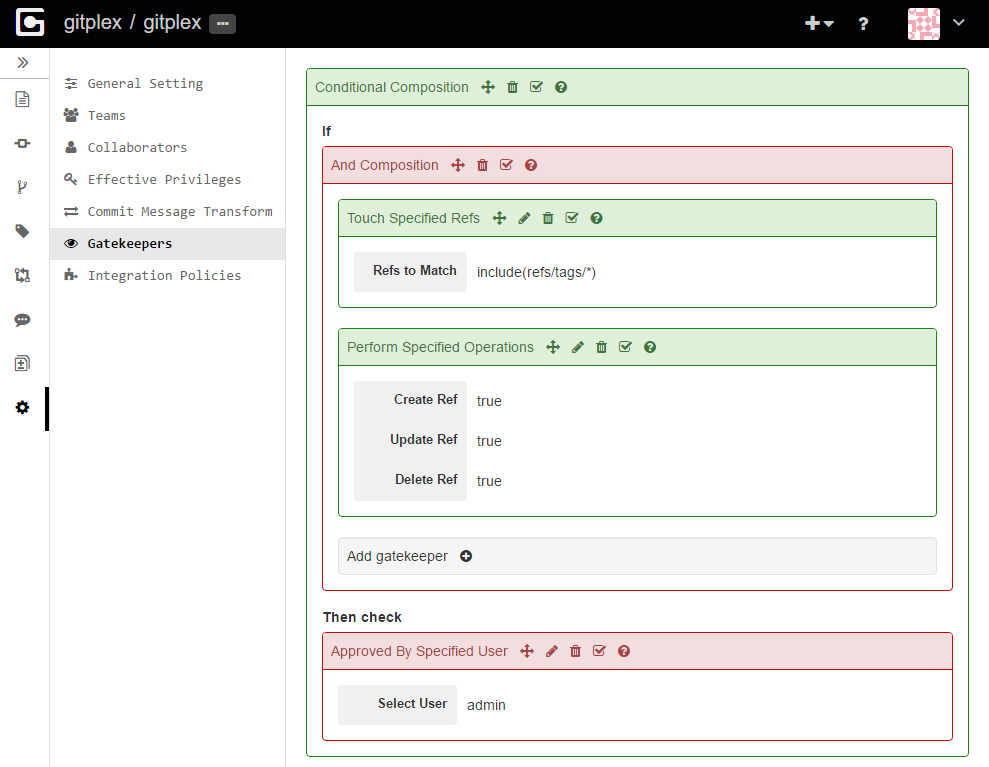Open the gitplex account link in breadcrumb
Image resolution: width=989 pixels, height=767 pixels.
pos(93,23)
